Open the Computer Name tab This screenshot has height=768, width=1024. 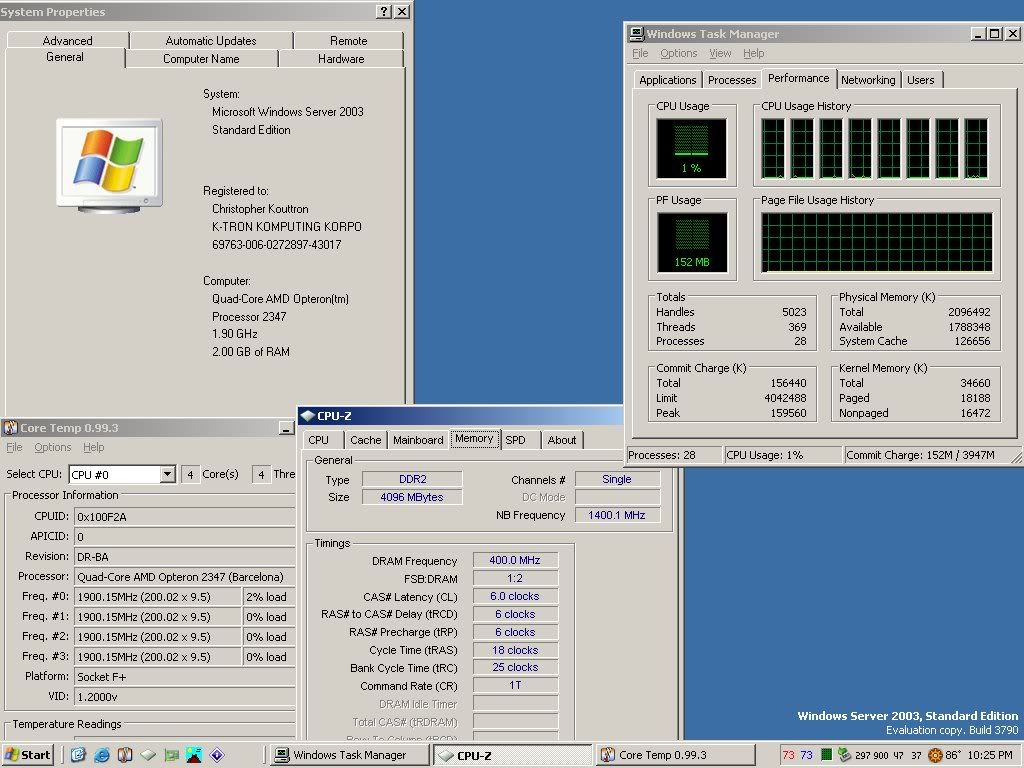tap(201, 59)
